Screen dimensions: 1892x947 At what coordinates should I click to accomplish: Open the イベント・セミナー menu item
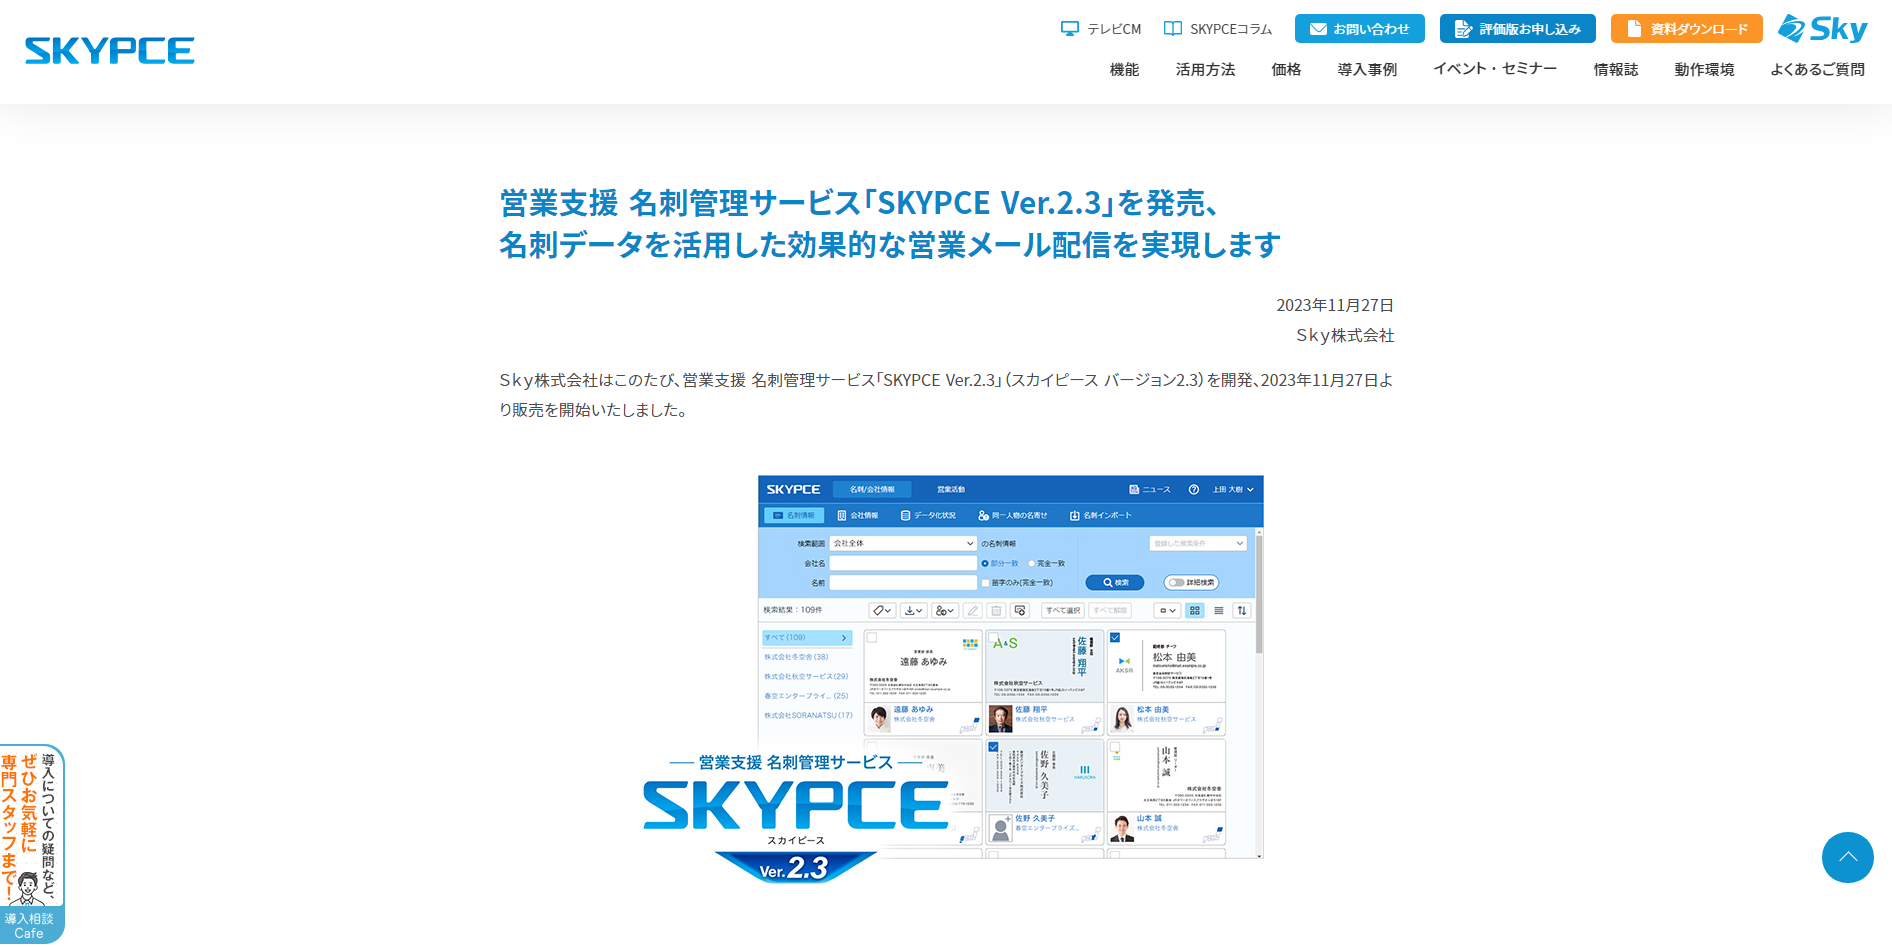click(x=1495, y=69)
